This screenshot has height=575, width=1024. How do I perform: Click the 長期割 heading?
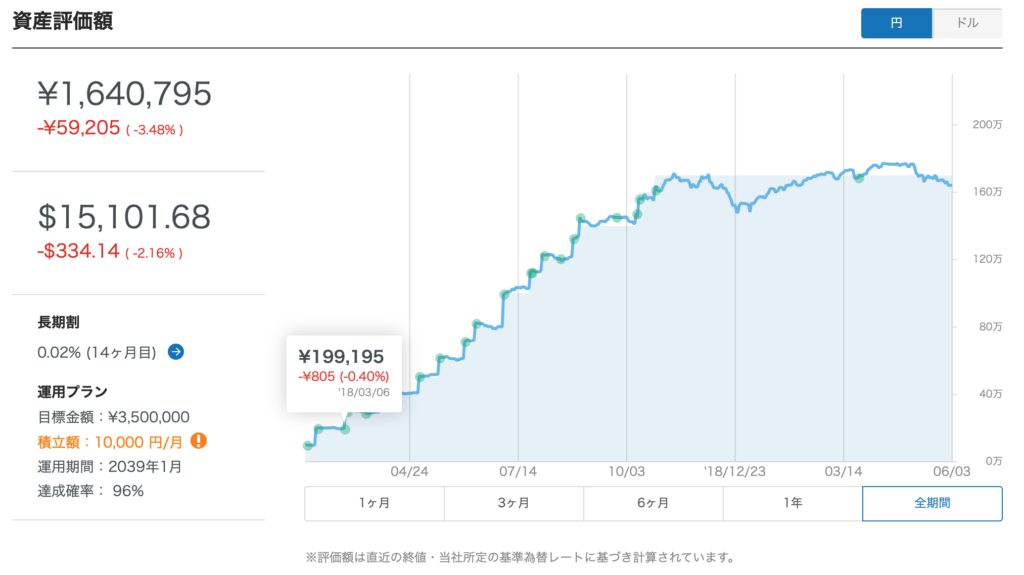point(58,322)
